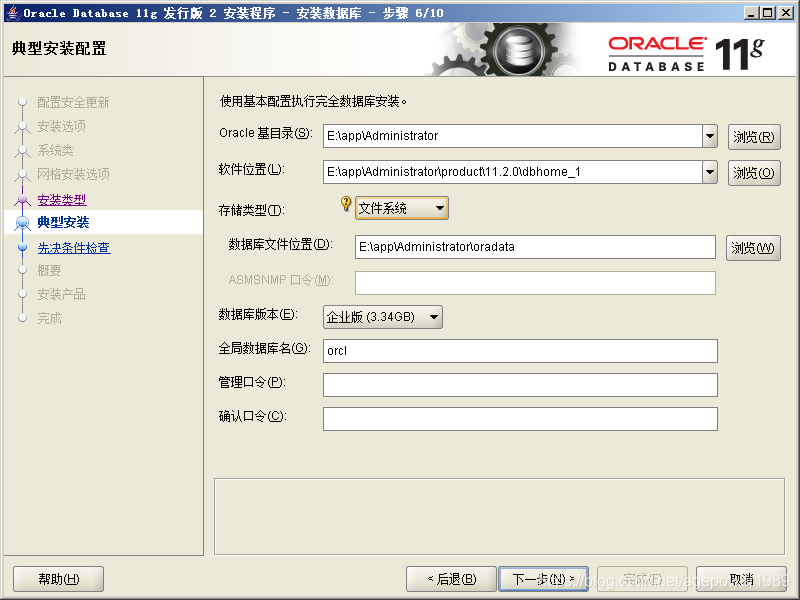Click the 安装选项 step label

click(62, 126)
